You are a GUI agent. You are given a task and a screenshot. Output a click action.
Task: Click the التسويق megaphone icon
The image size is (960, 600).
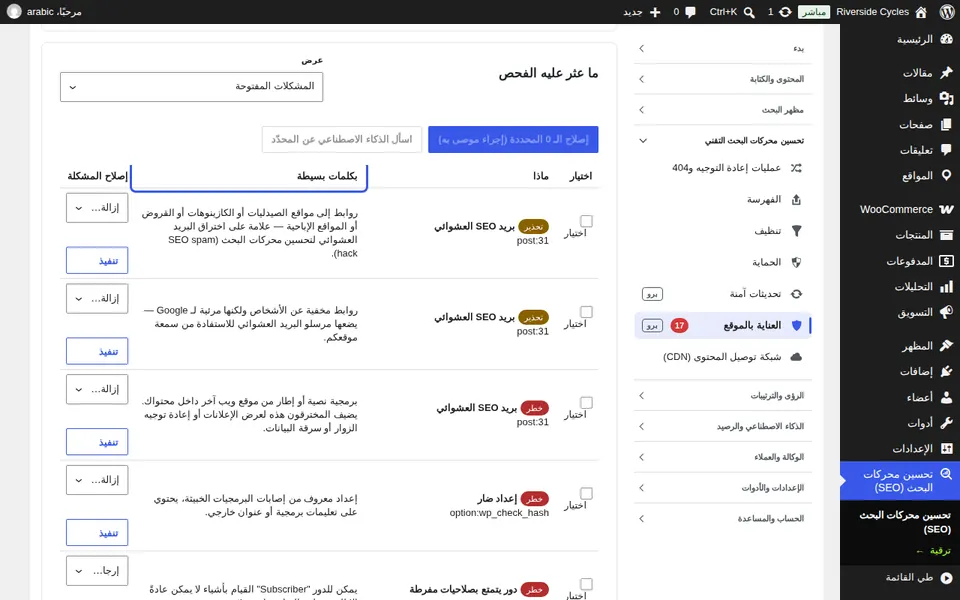[x=947, y=312]
